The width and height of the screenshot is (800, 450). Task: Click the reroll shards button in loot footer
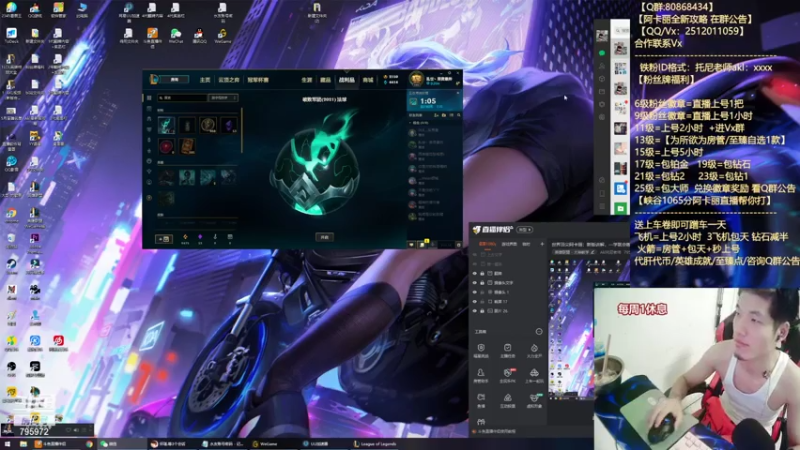(164, 239)
